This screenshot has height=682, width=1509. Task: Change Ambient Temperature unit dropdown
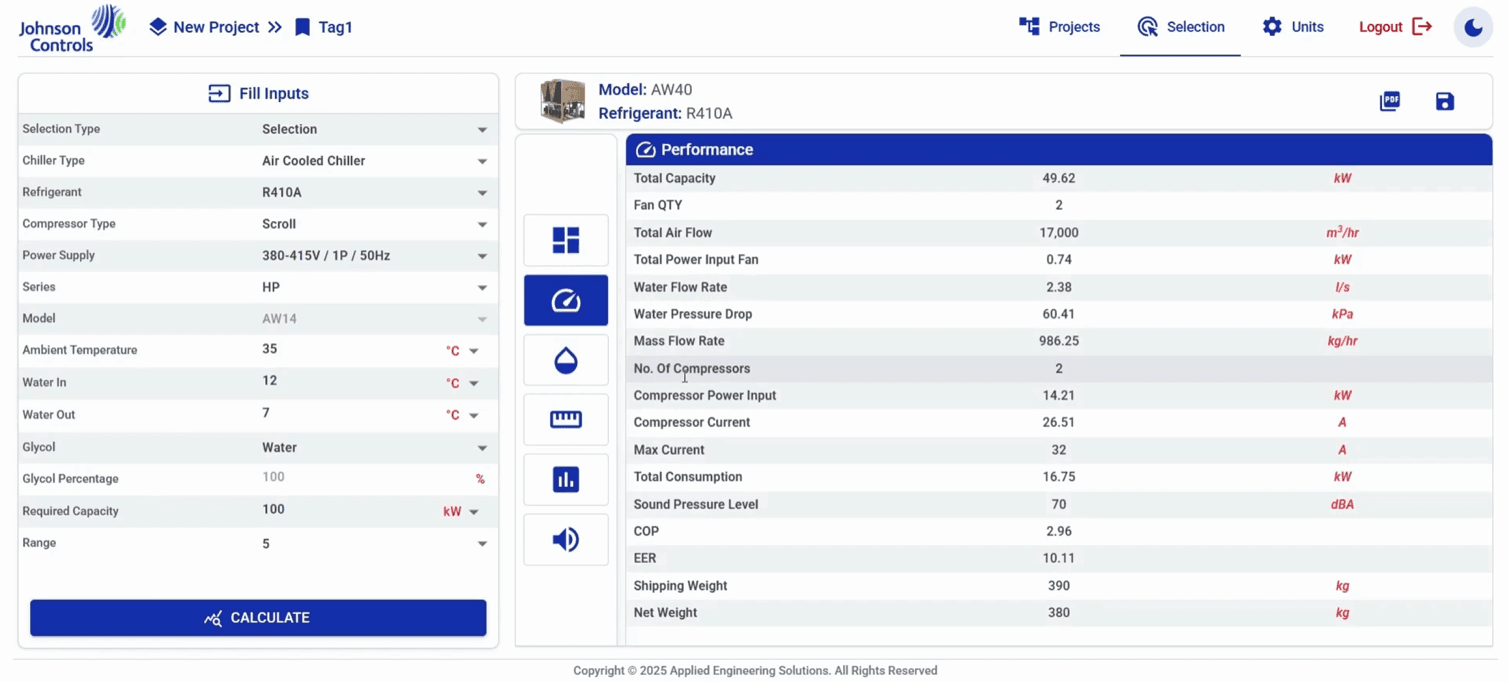tap(462, 351)
